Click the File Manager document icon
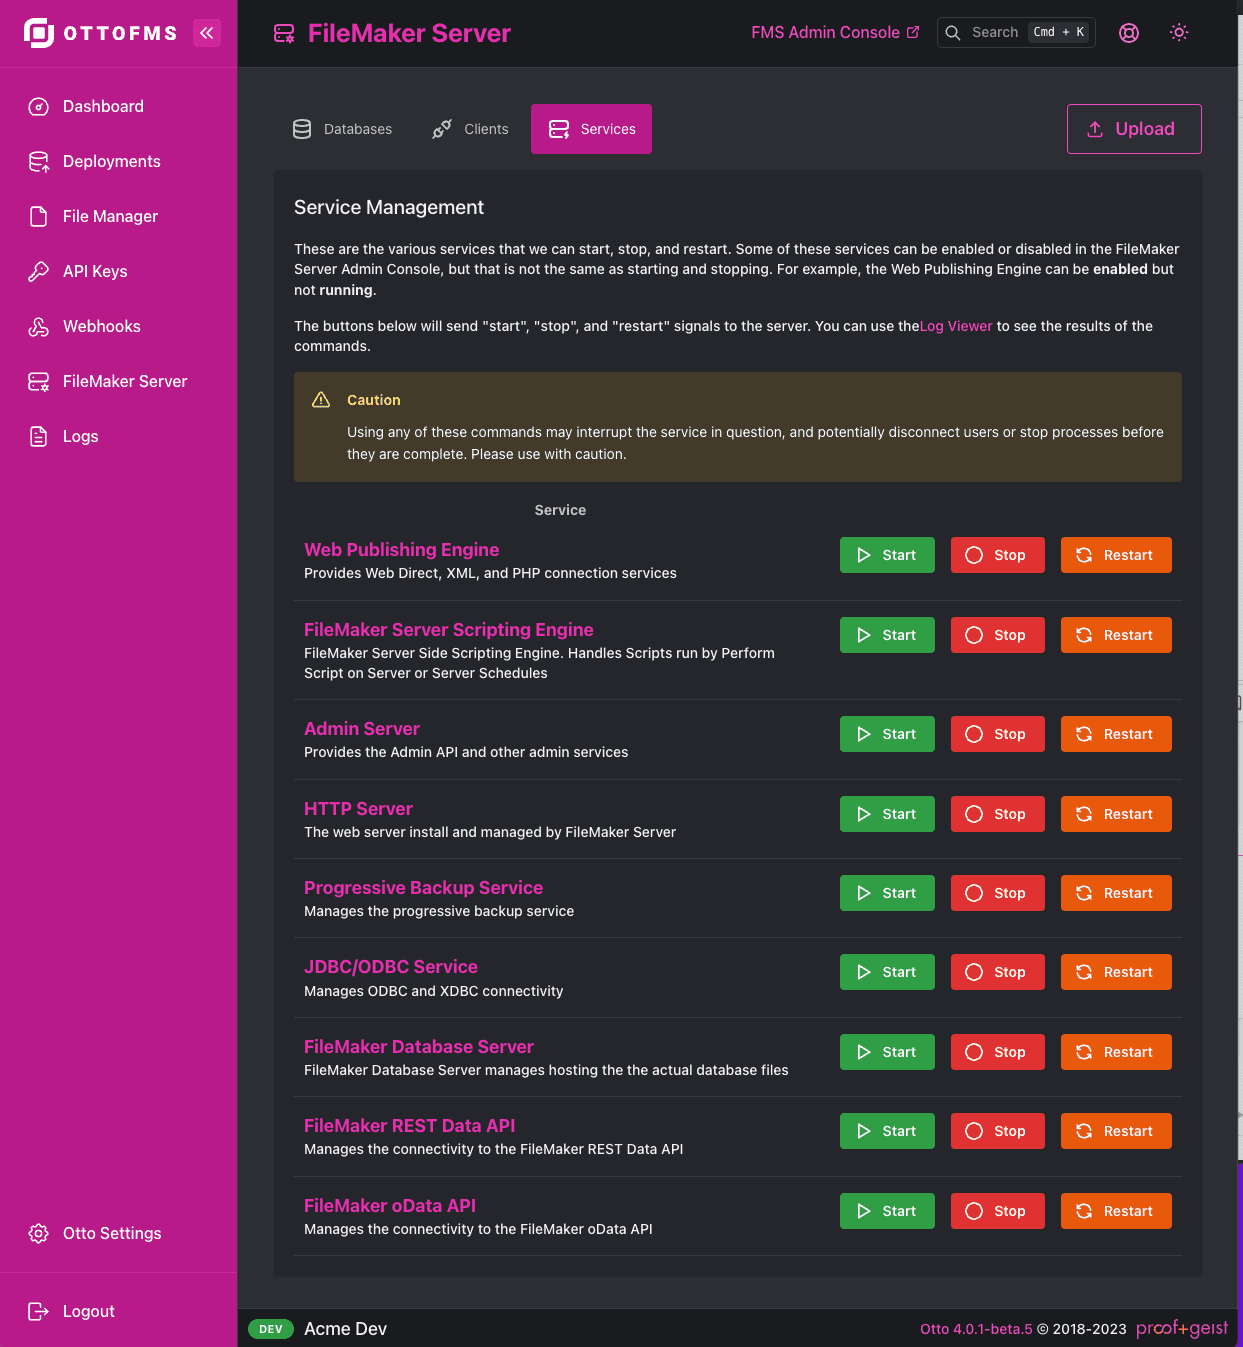 point(39,217)
